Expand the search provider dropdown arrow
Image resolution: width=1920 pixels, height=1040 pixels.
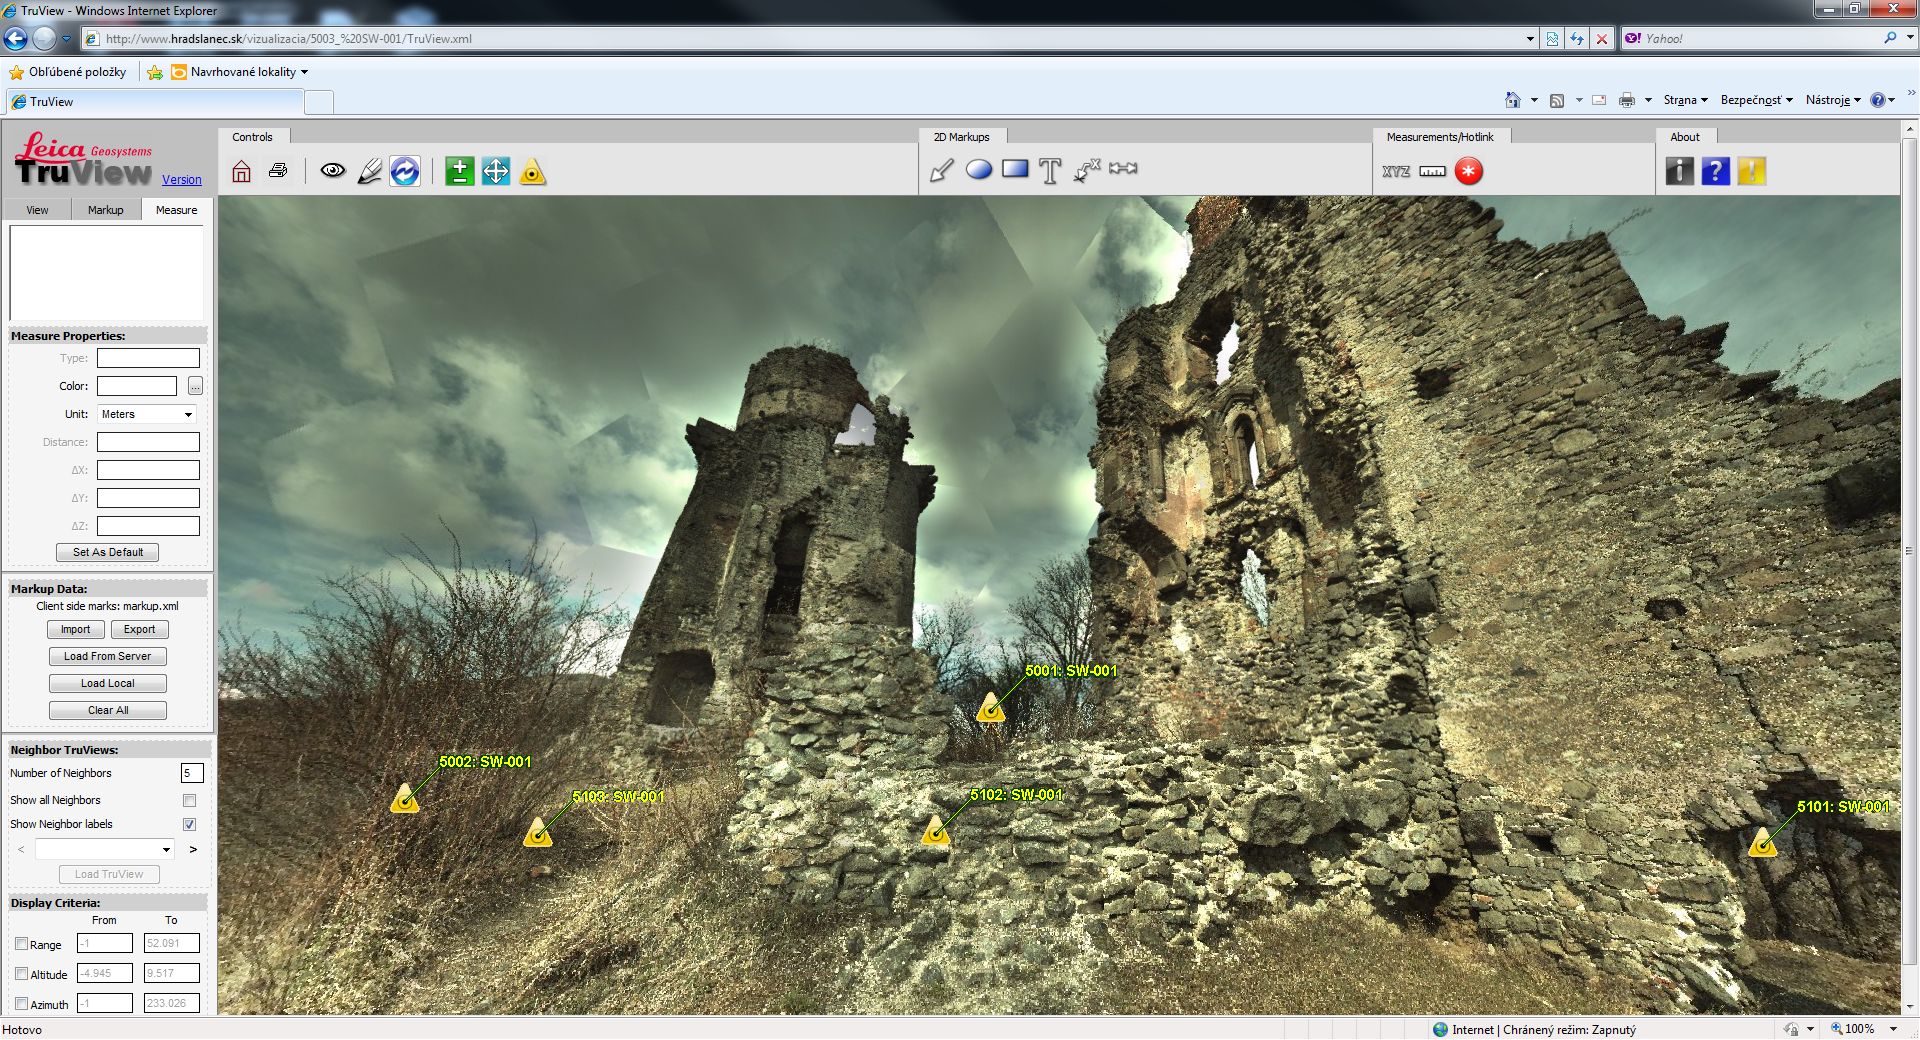[x=1908, y=38]
